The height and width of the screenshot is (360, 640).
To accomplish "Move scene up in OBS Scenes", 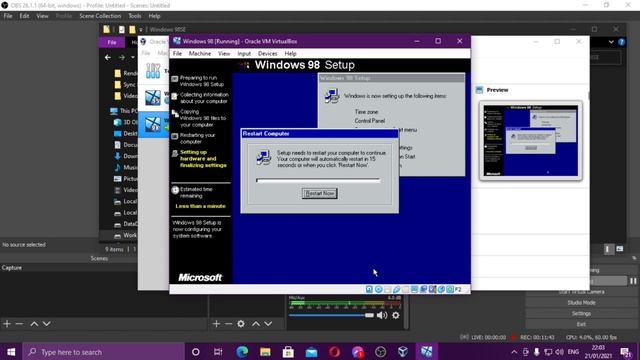I will [x=34, y=324].
